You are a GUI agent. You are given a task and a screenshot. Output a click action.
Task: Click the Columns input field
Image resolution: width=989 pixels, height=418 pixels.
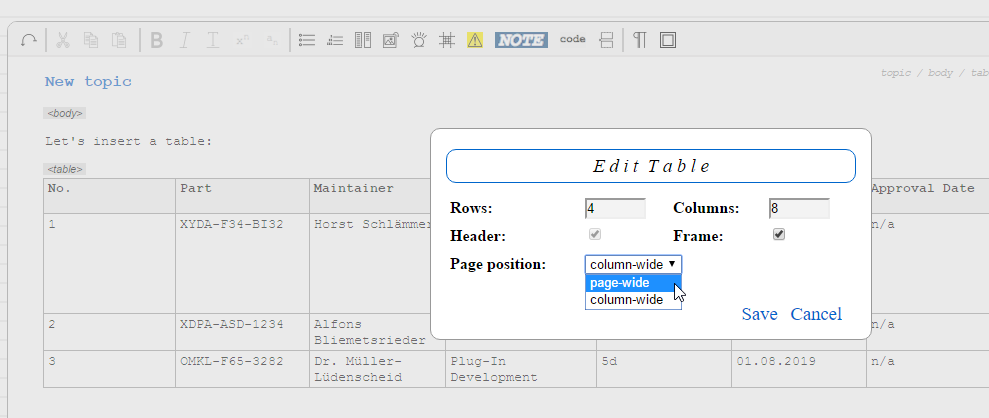pyautogui.click(x=799, y=208)
